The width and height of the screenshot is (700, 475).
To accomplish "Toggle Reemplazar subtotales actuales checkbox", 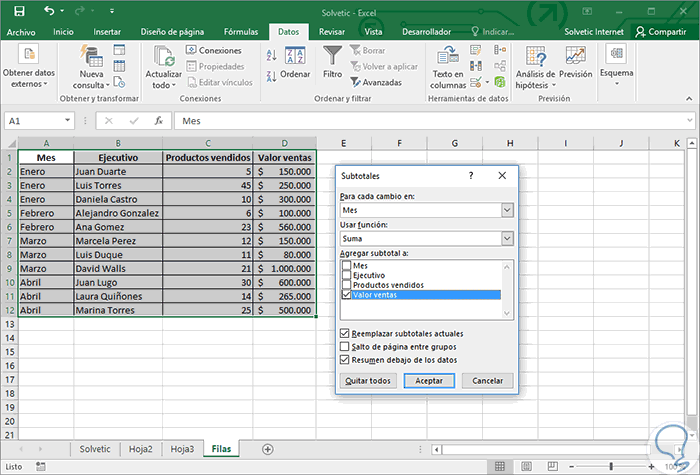I will click(x=345, y=333).
